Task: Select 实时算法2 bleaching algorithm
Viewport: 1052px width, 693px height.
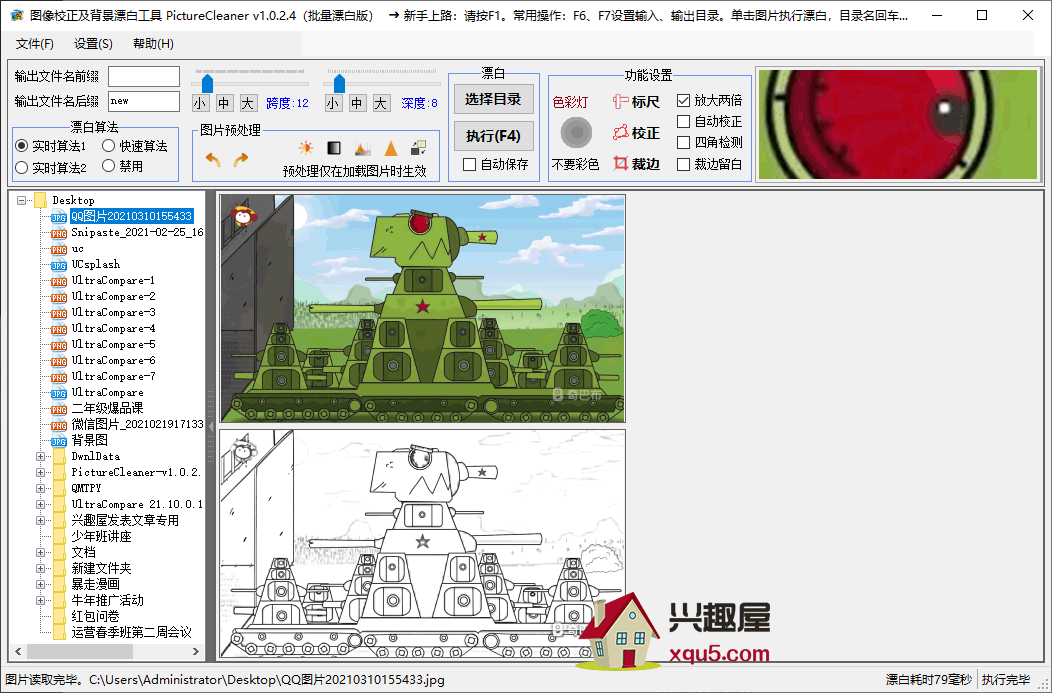Action: click(x=51, y=167)
